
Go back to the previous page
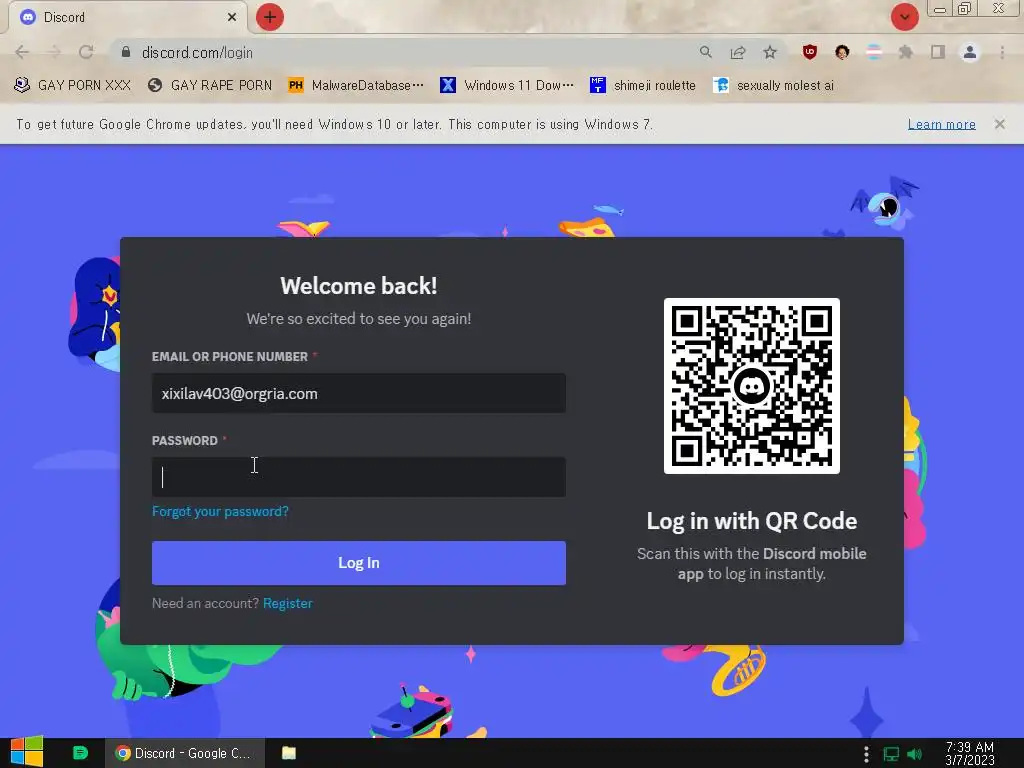tap(22, 52)
